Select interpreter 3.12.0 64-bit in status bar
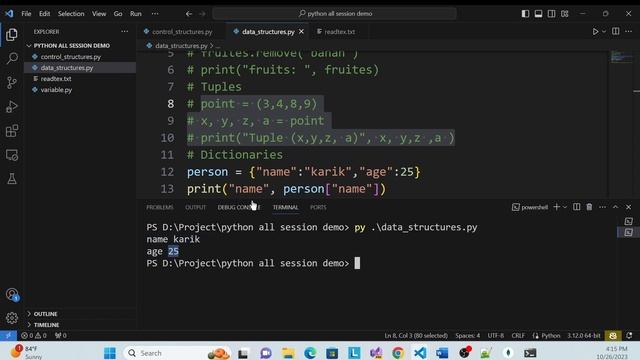Viewport: 640px width, 360px height. coord(583,336)
